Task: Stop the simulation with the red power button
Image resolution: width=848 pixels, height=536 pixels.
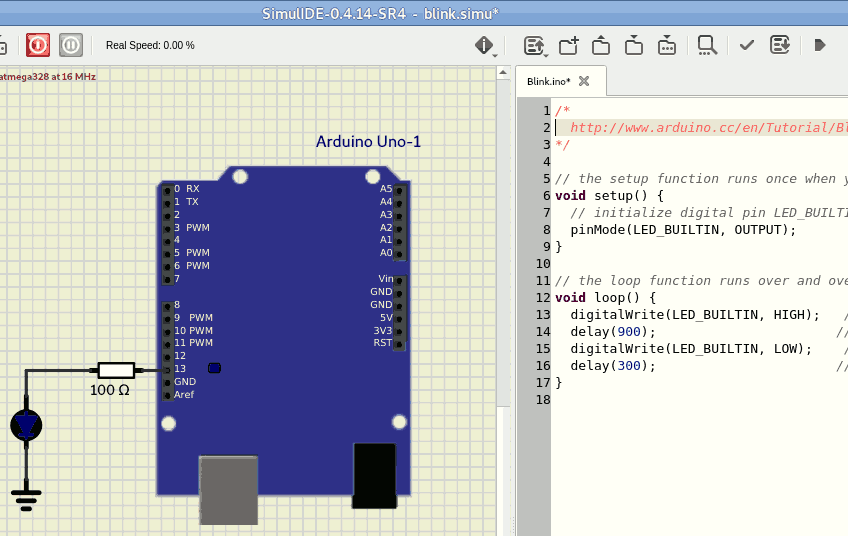Action: pyautogui.click(x=38, y=45)
